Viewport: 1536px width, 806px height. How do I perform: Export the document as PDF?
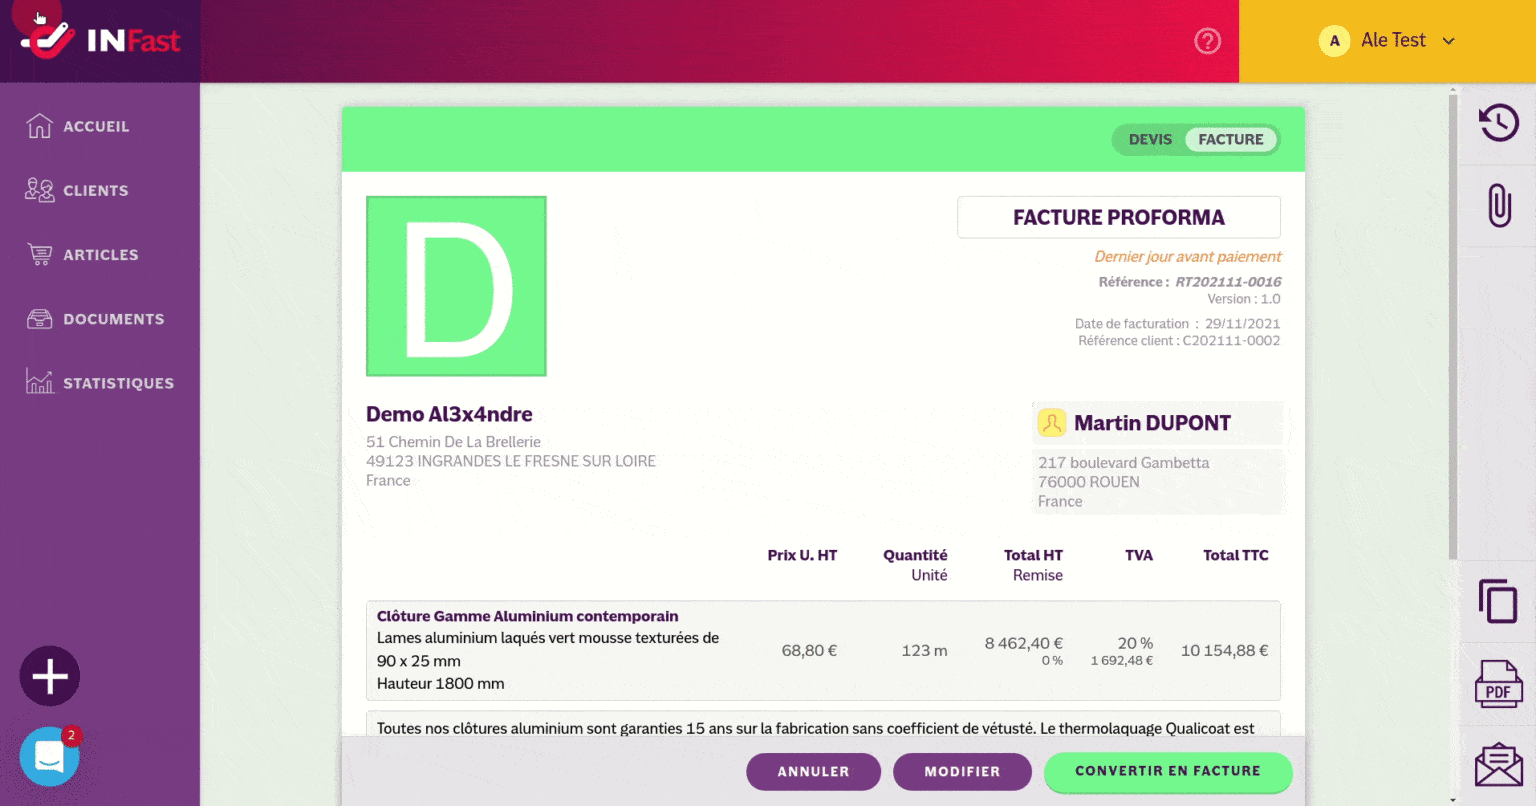click(x=1498, y=684)
